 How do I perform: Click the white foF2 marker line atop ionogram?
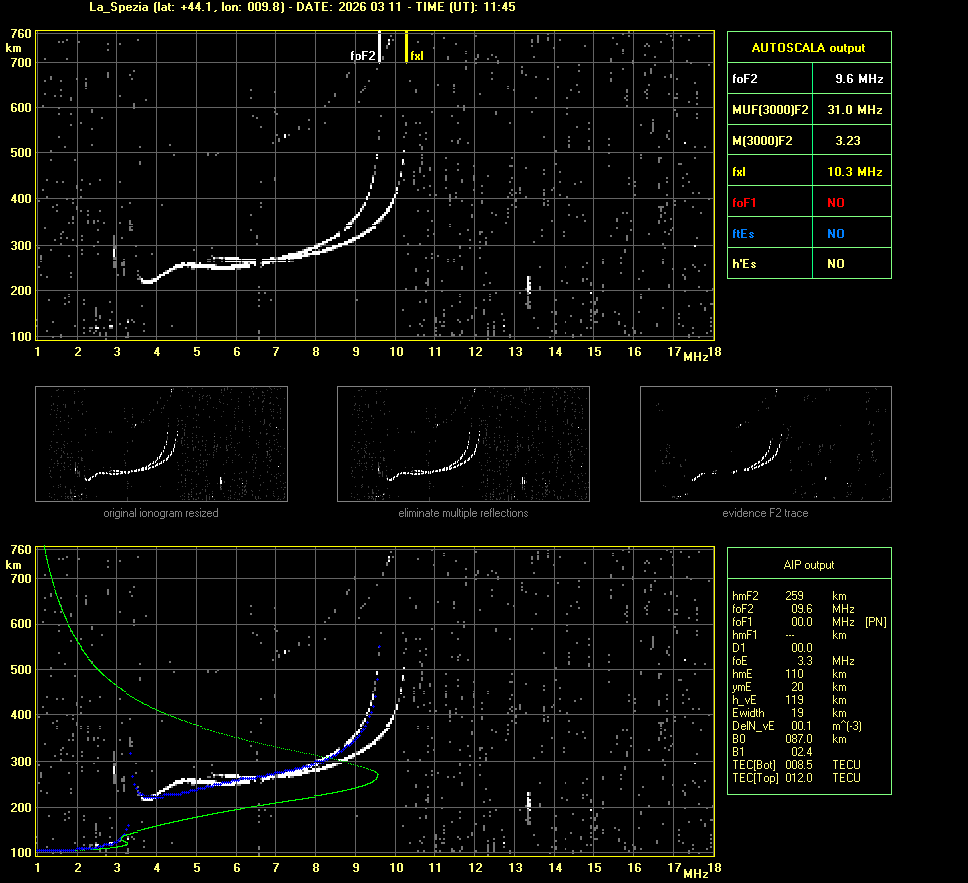click(379, 46)
